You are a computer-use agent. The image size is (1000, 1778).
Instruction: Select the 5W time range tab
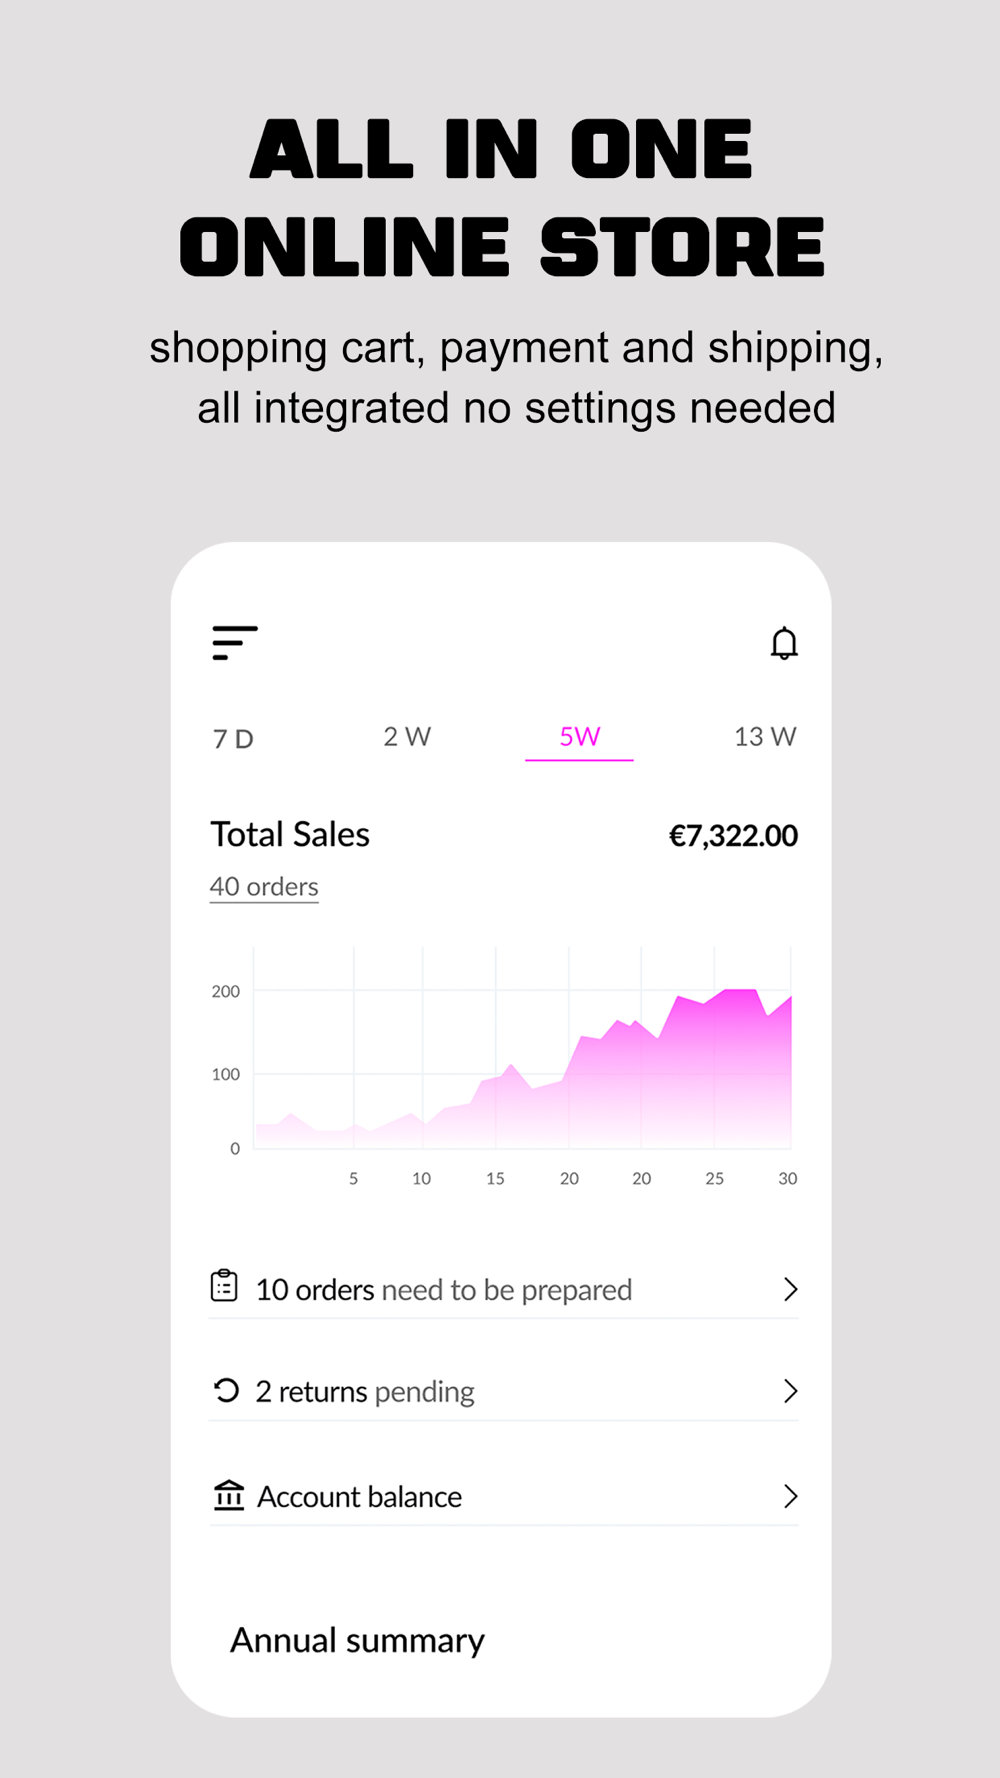579,737
